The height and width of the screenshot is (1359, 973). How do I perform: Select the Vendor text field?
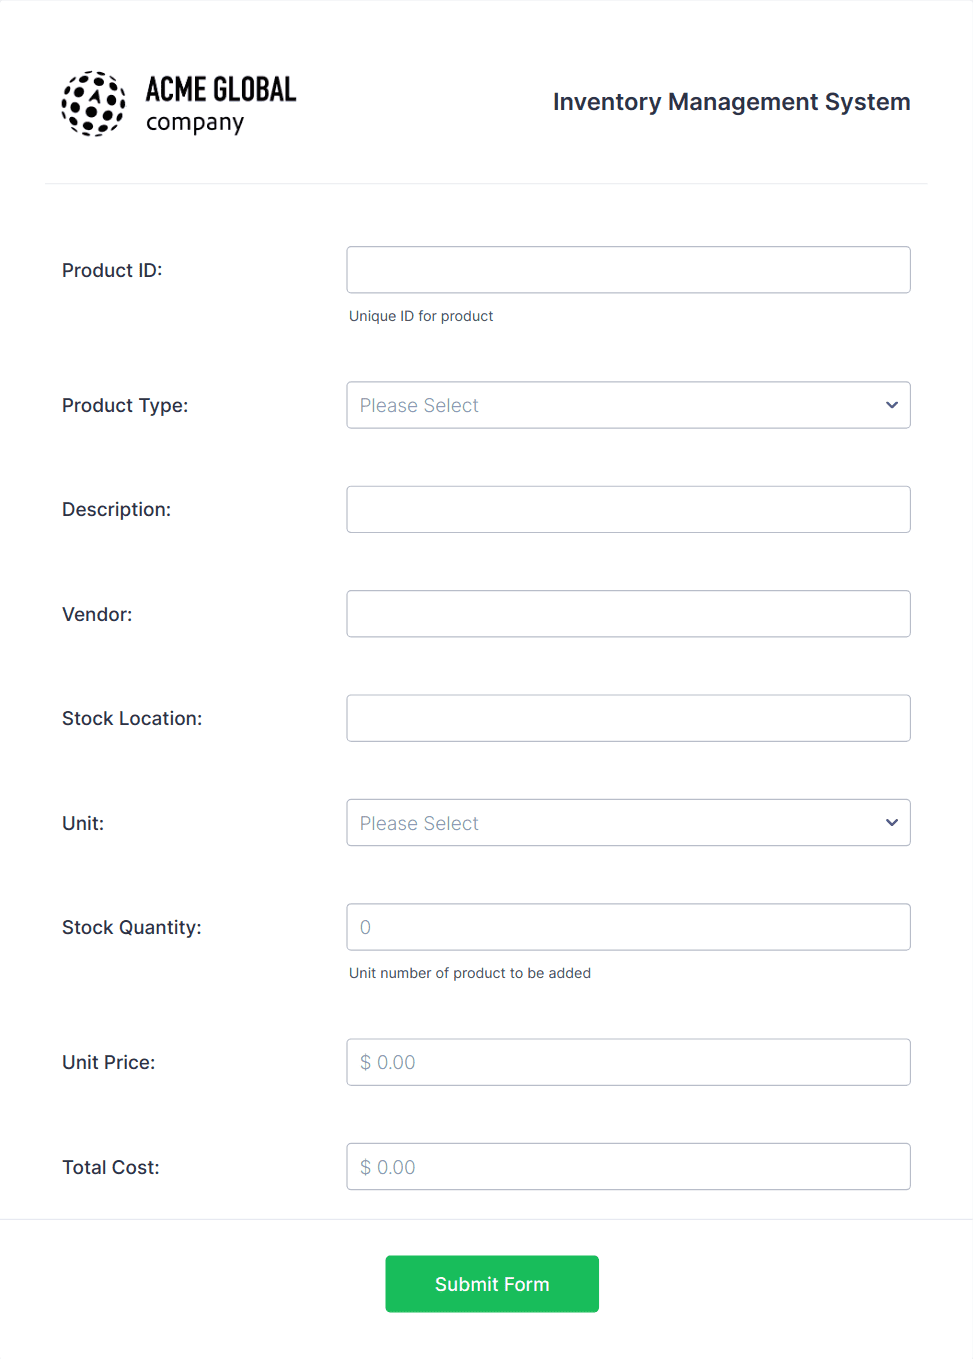click(628, 613)
